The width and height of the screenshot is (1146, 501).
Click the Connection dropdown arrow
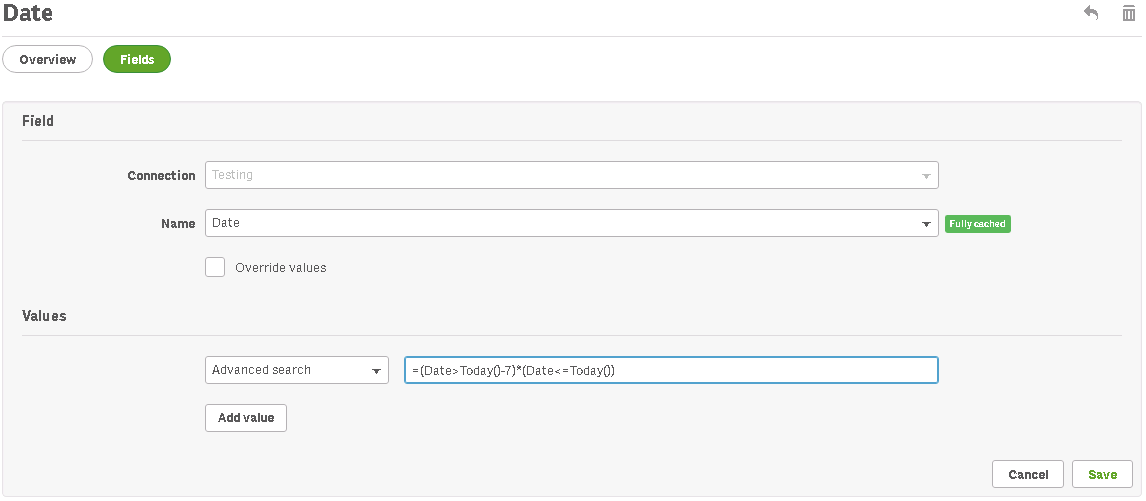tap(925, 176)
